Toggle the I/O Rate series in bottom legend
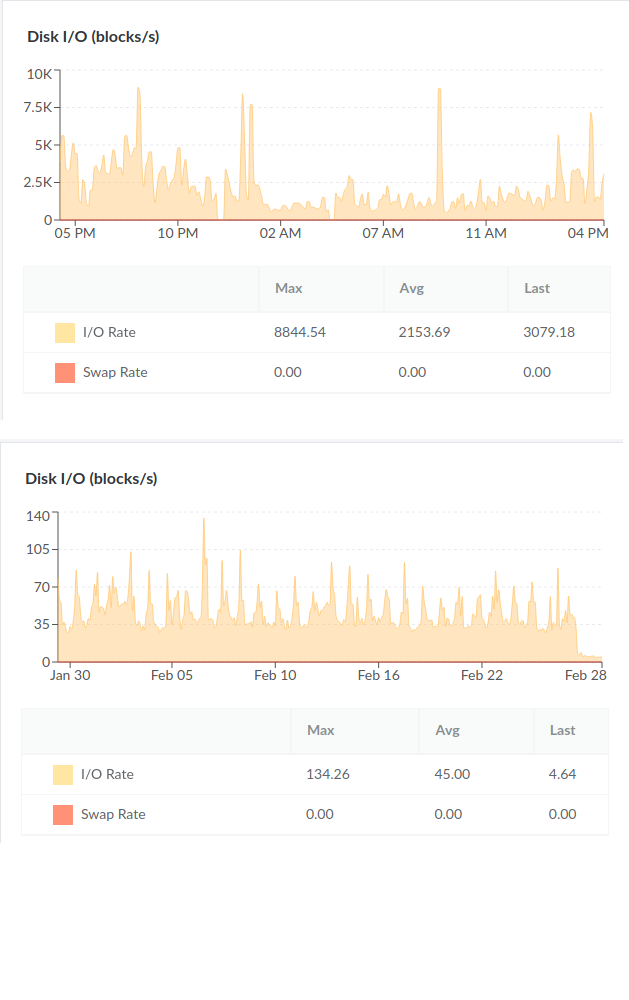Screen dimensions: 629x1000 (x=107, y=774)
